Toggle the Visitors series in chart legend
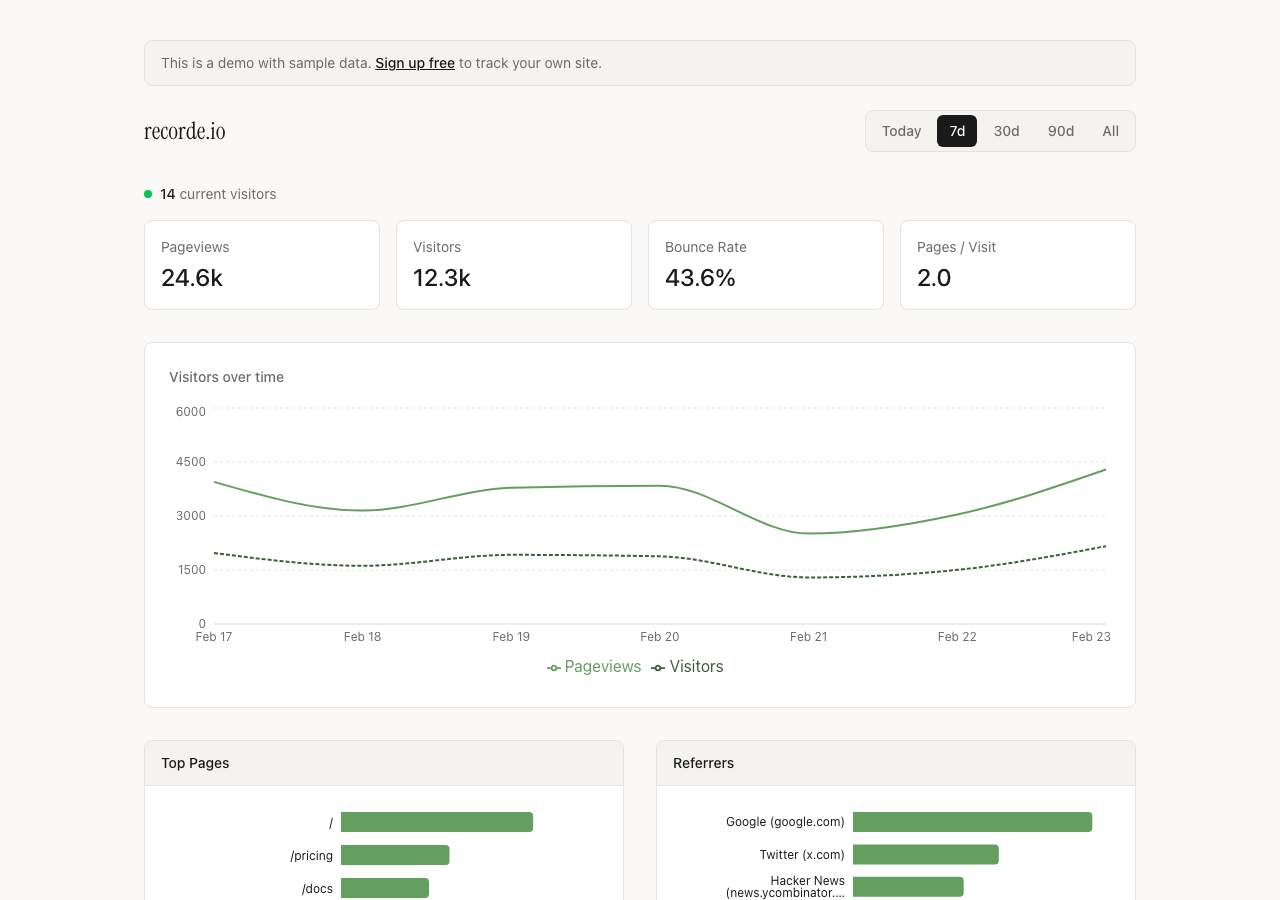 click(687, 667)
